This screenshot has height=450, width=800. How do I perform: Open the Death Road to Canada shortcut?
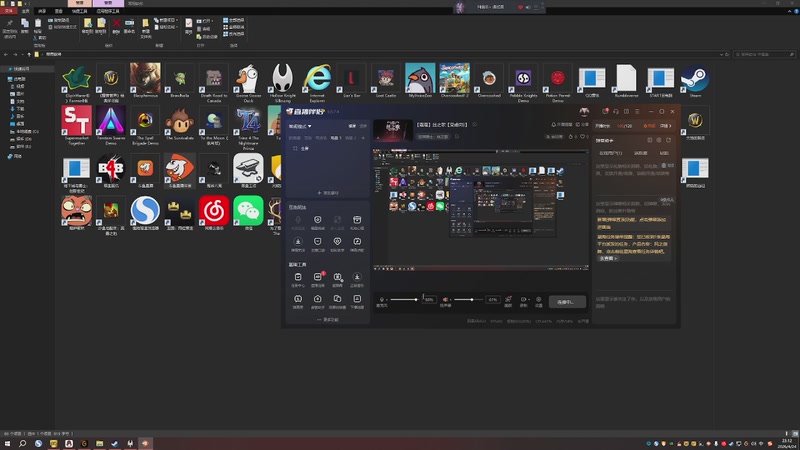(x=214, y=83)
